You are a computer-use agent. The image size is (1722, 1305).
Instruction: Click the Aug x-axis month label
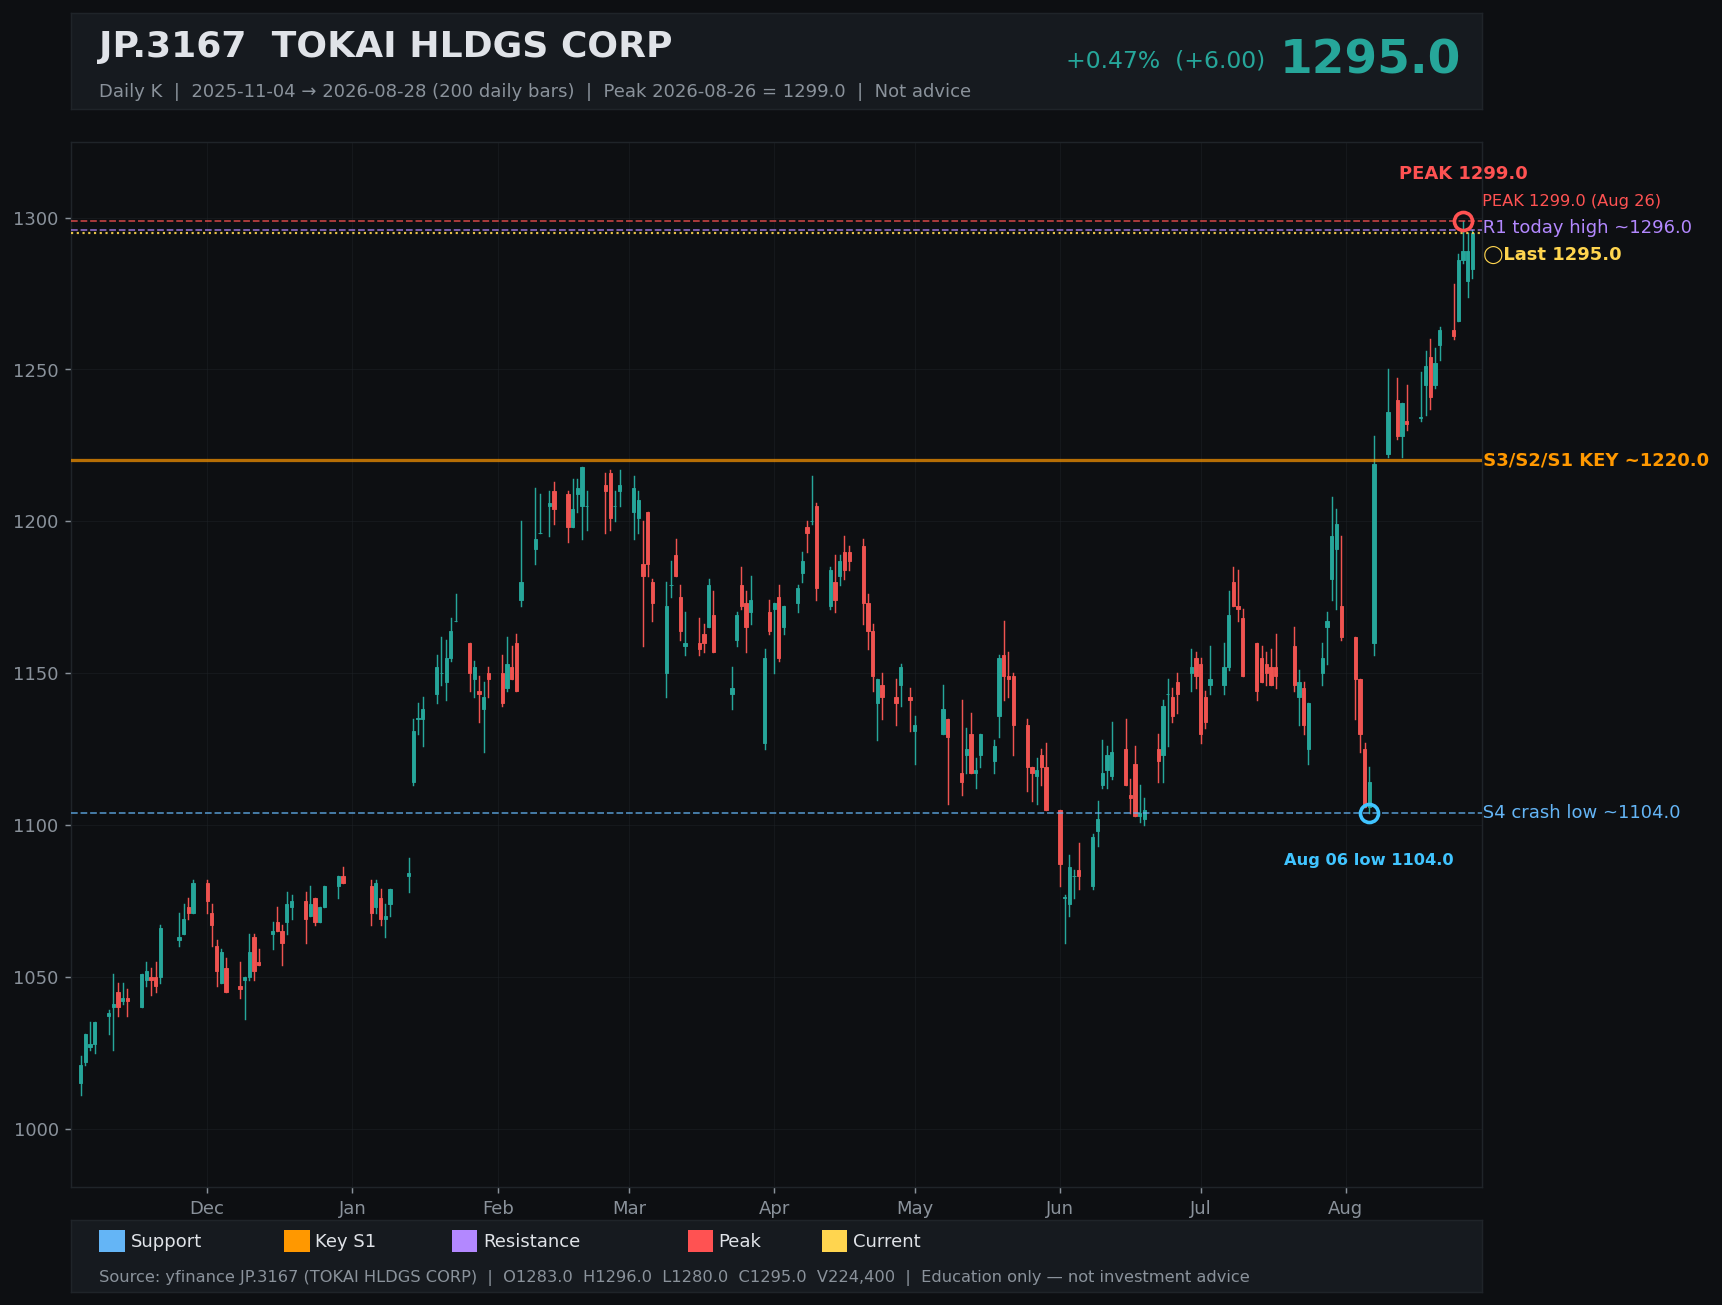(x=1345, y=1208)
